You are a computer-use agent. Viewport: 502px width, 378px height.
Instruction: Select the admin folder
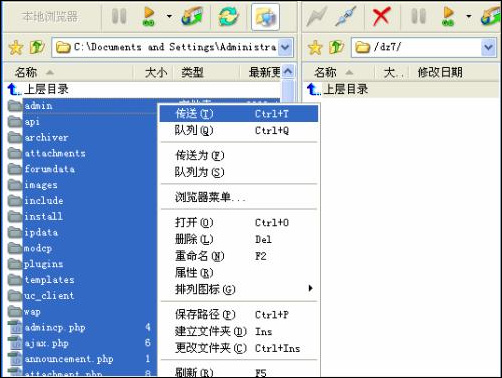(x=38, y=106)
